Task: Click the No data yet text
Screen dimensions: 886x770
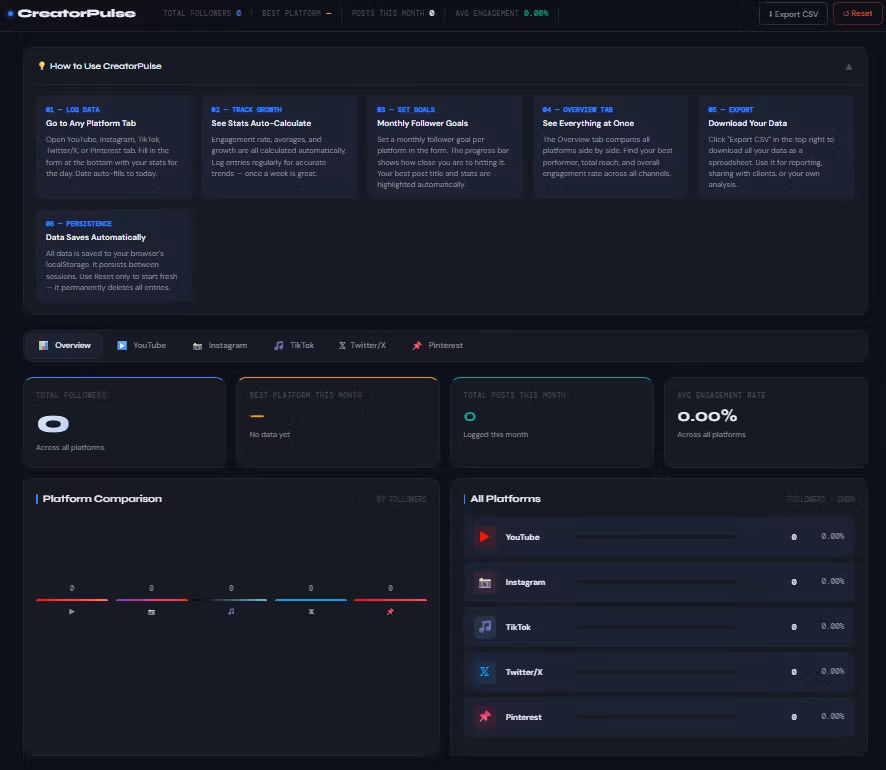Action: (270, 434)
